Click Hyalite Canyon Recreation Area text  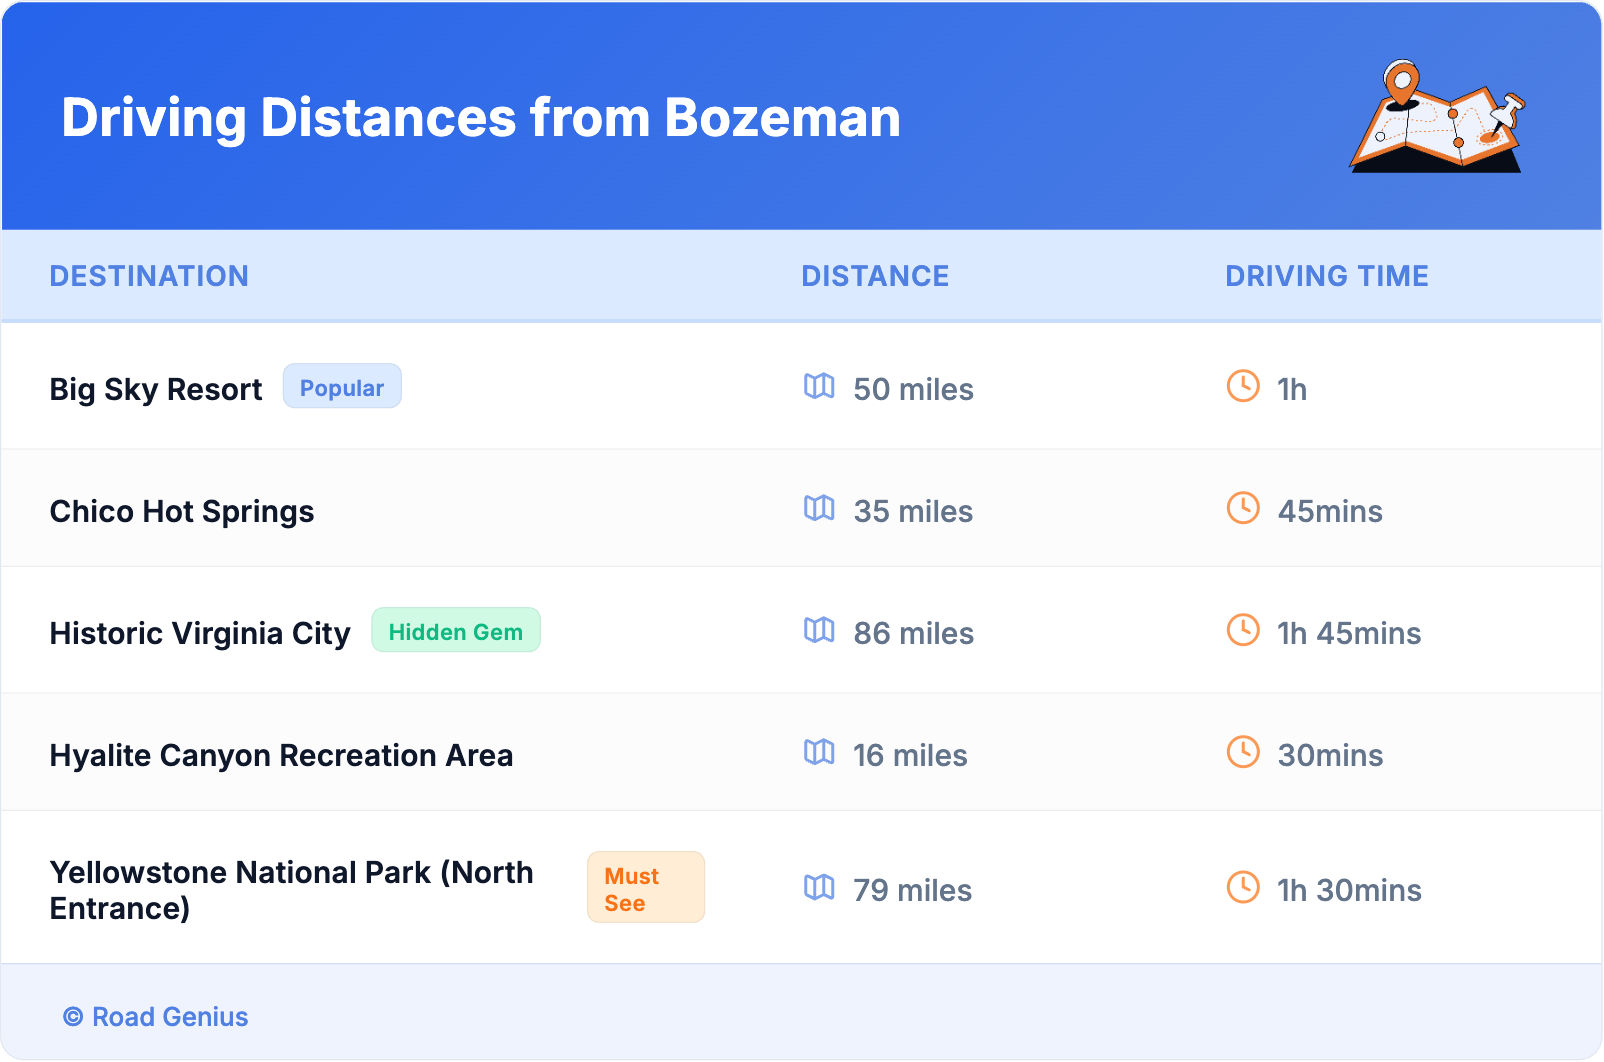[281, 755]
